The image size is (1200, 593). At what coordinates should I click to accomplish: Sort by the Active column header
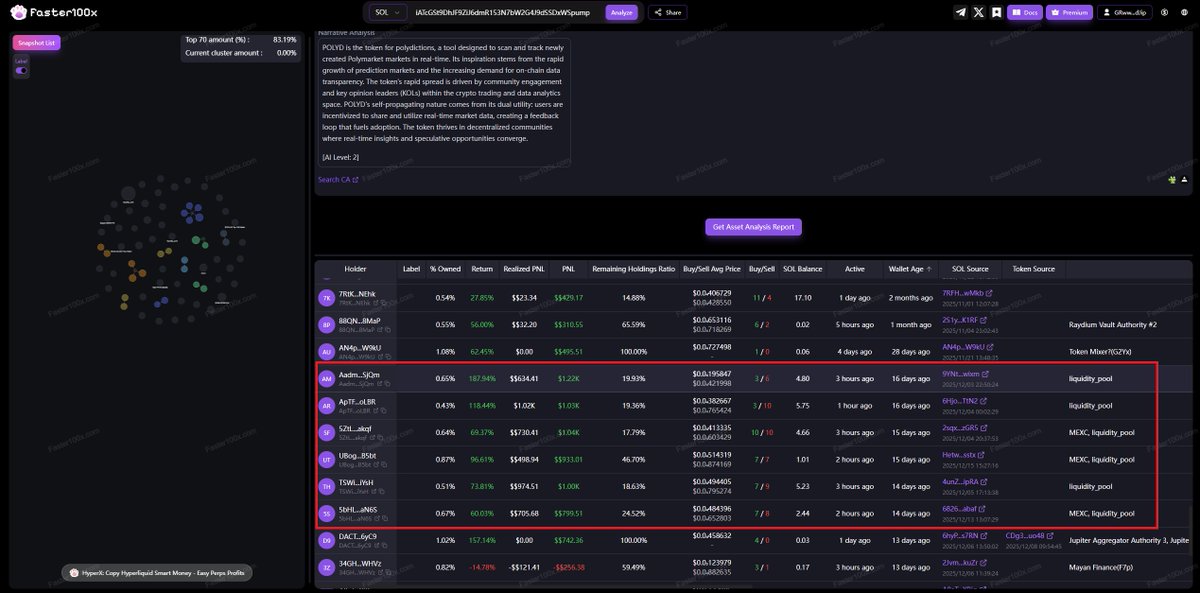[x=855, y=269]
